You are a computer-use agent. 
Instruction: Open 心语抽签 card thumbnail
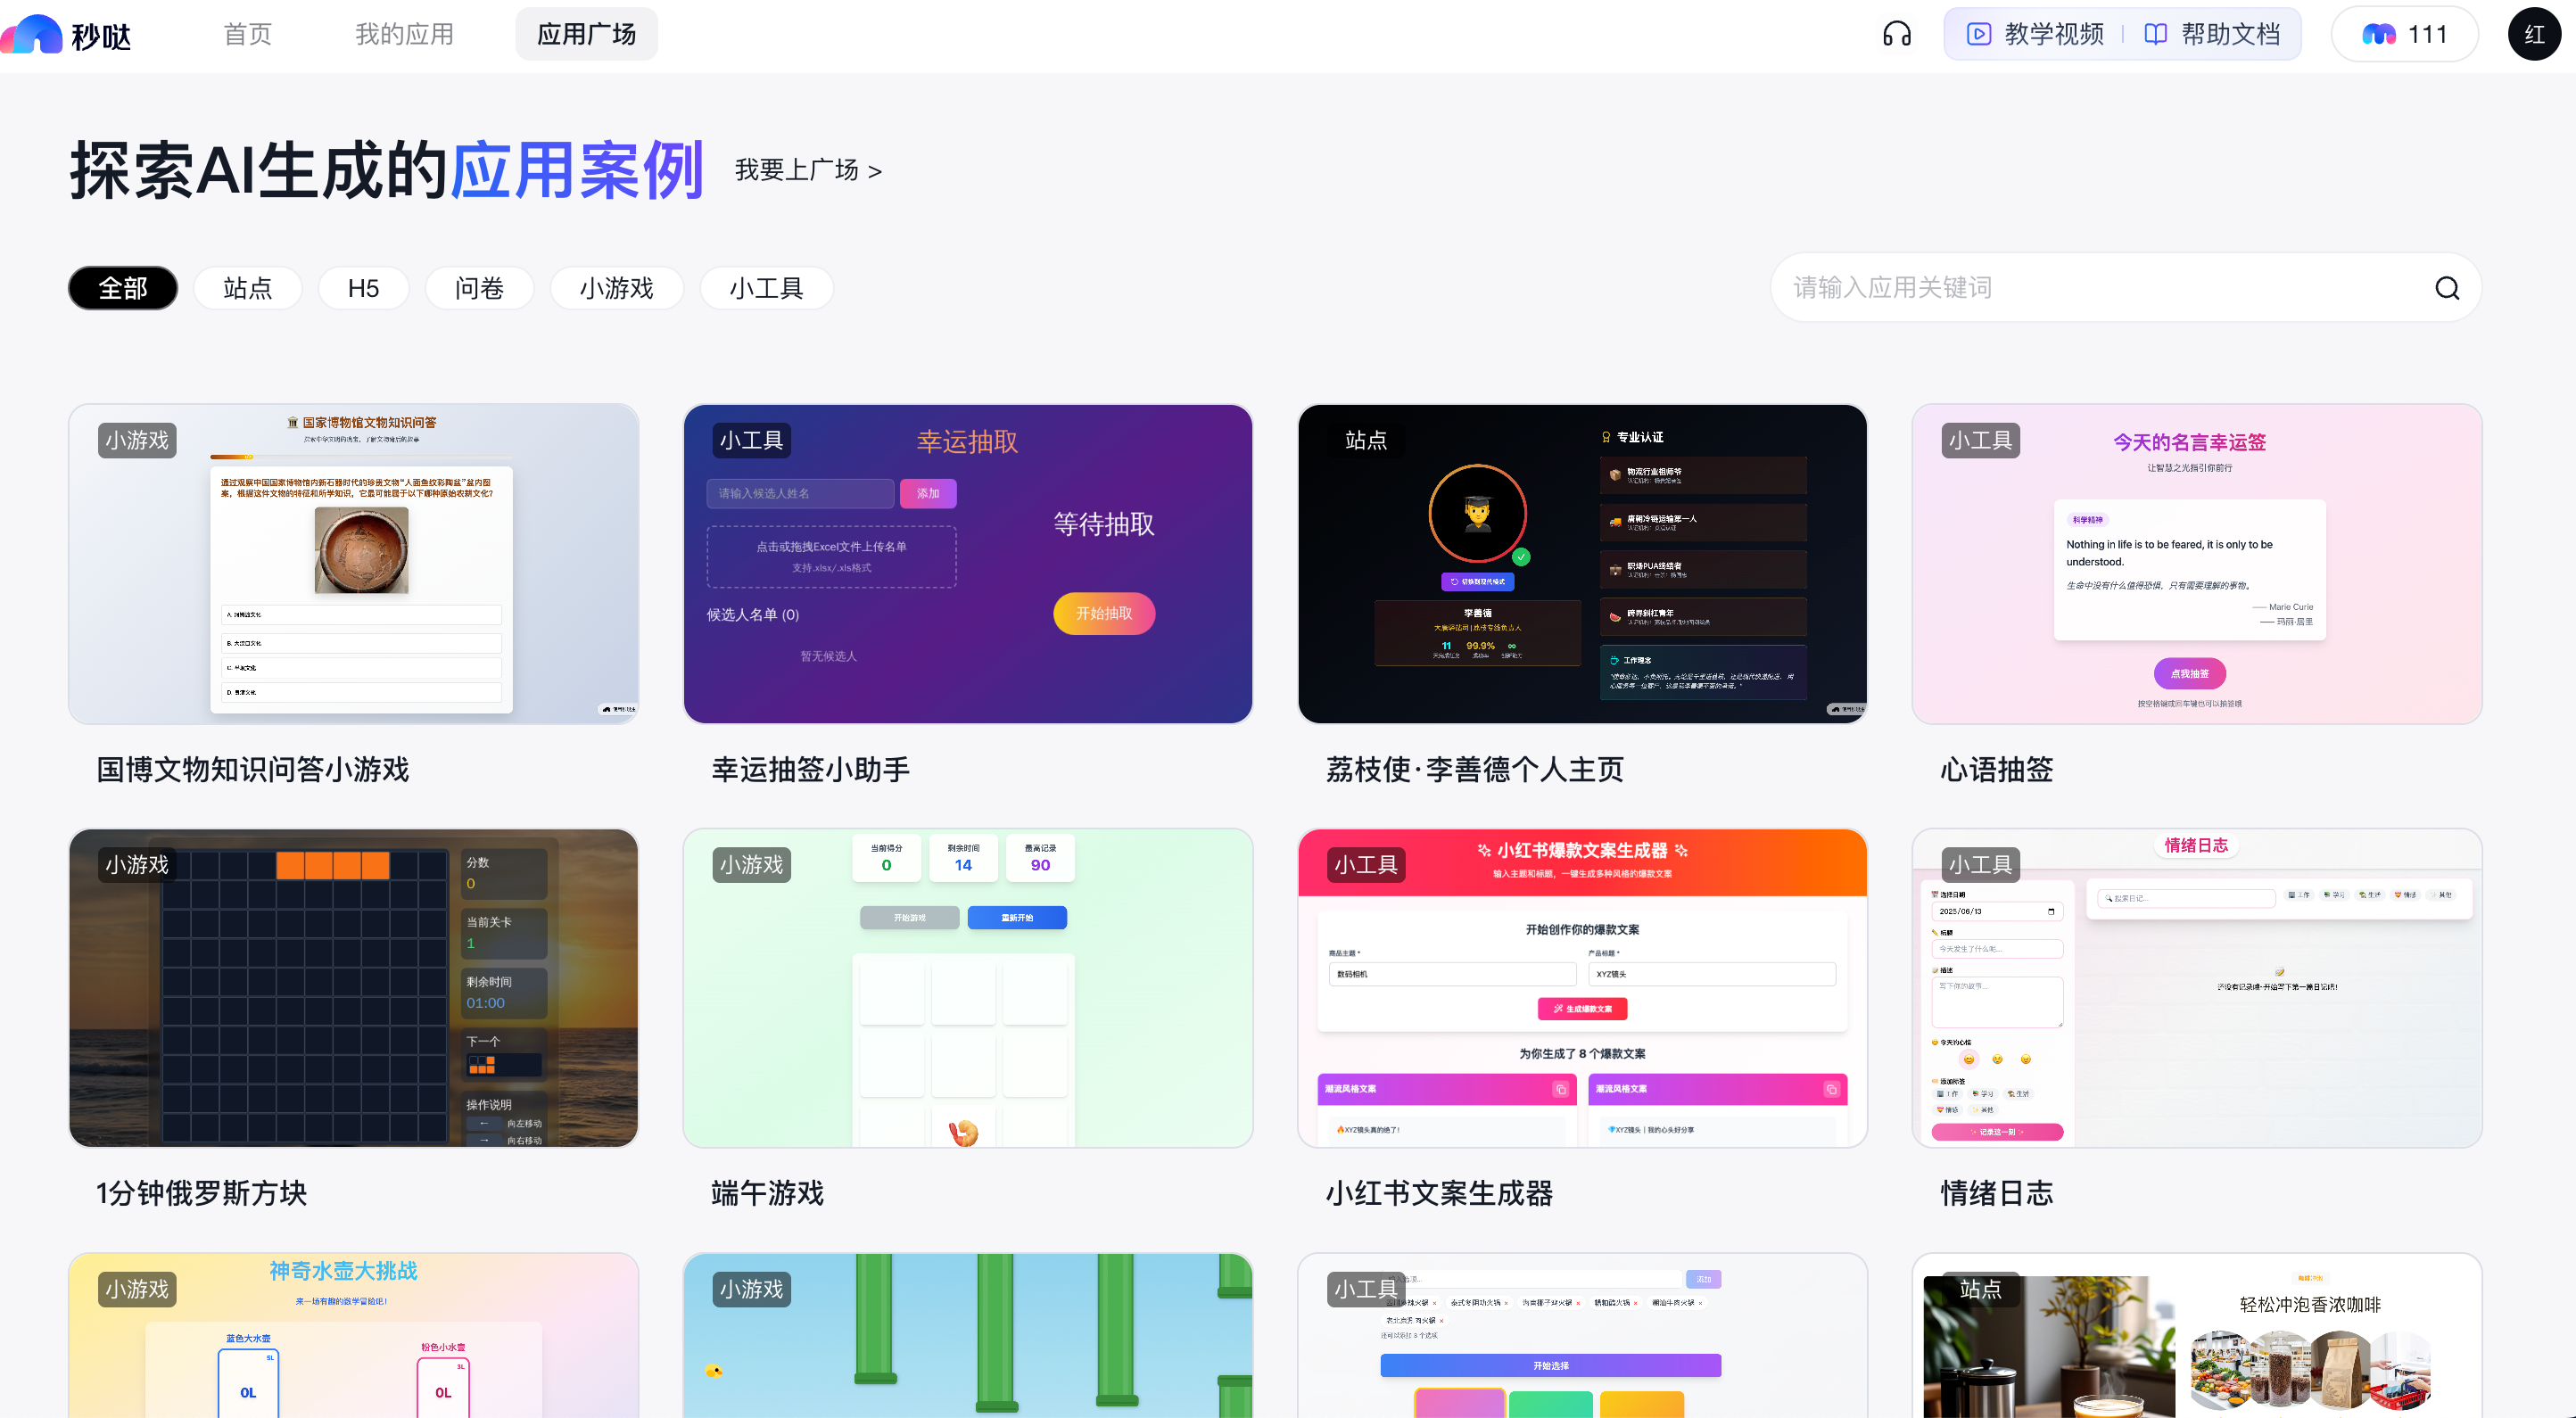pos(2196,564)
